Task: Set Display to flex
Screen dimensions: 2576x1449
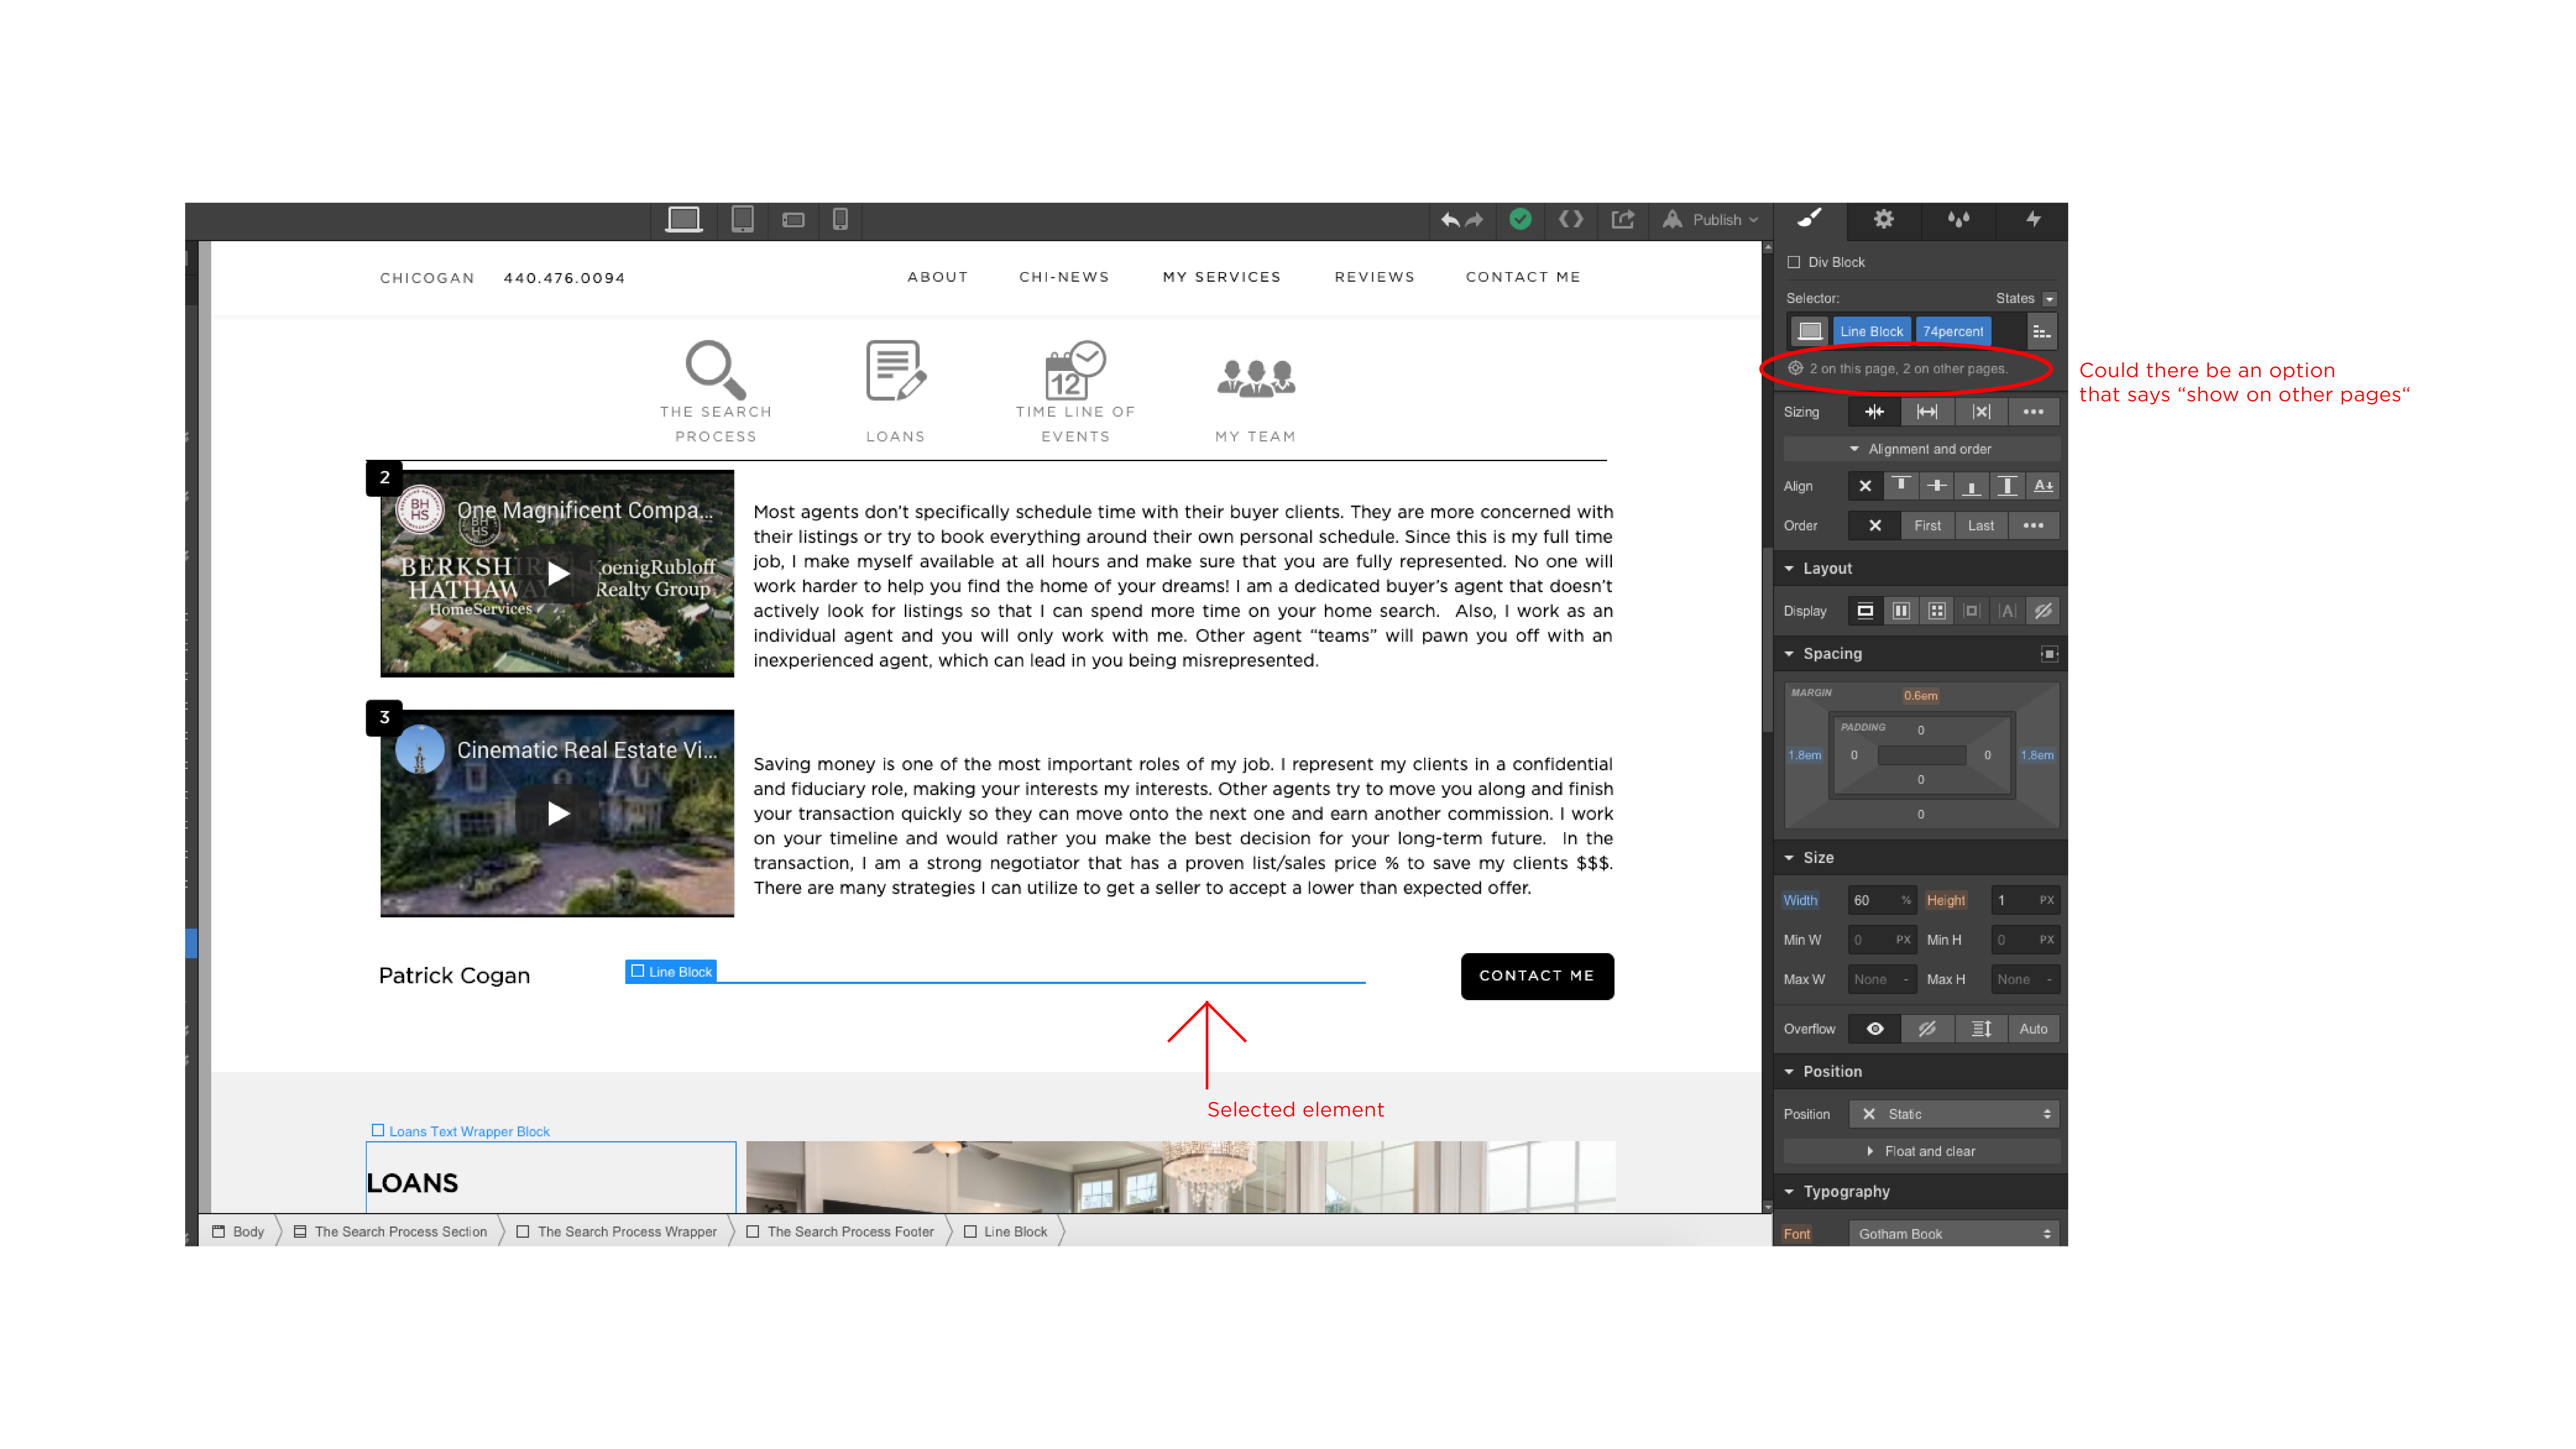Action: click(x=1901, y=611)
